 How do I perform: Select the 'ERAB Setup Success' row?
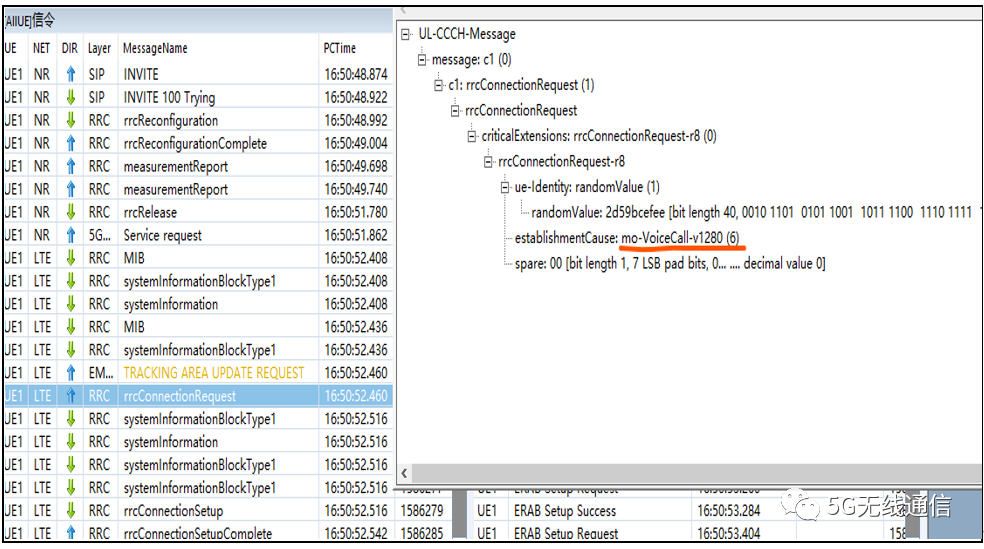click(x=565, y=511)
